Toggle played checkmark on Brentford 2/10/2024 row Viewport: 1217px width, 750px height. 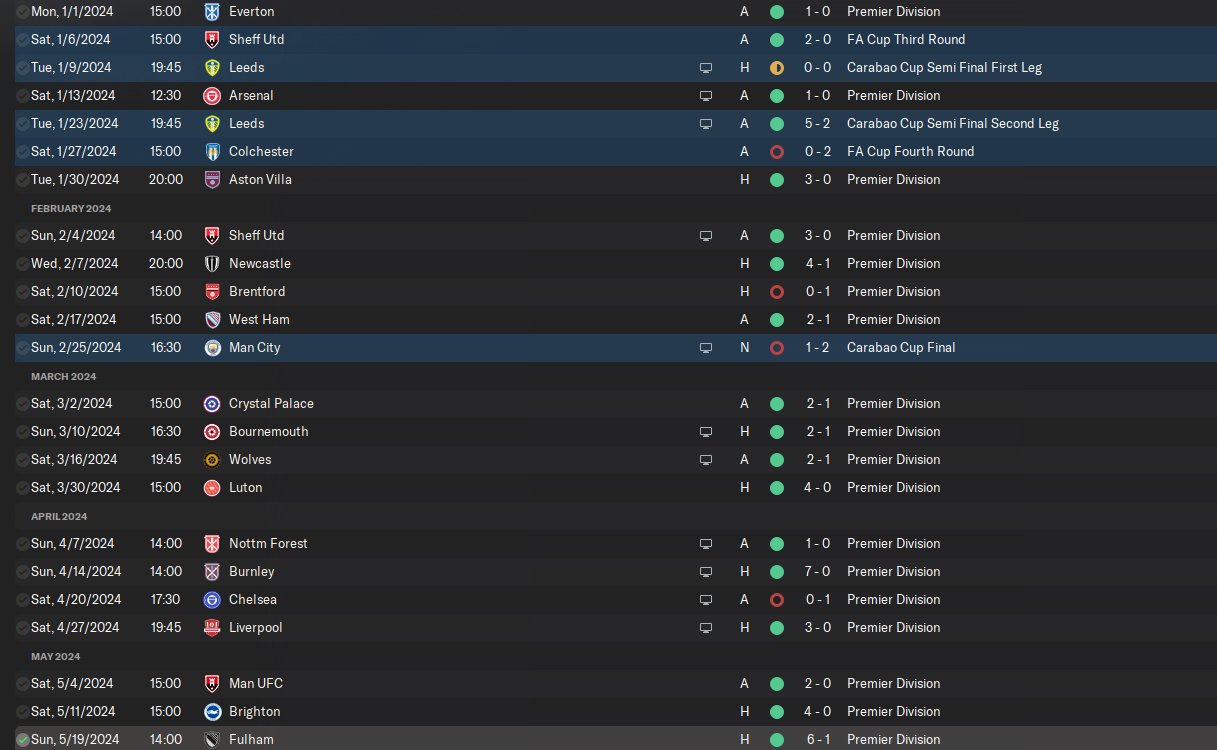pyautogui.click(x=22, y=292)
